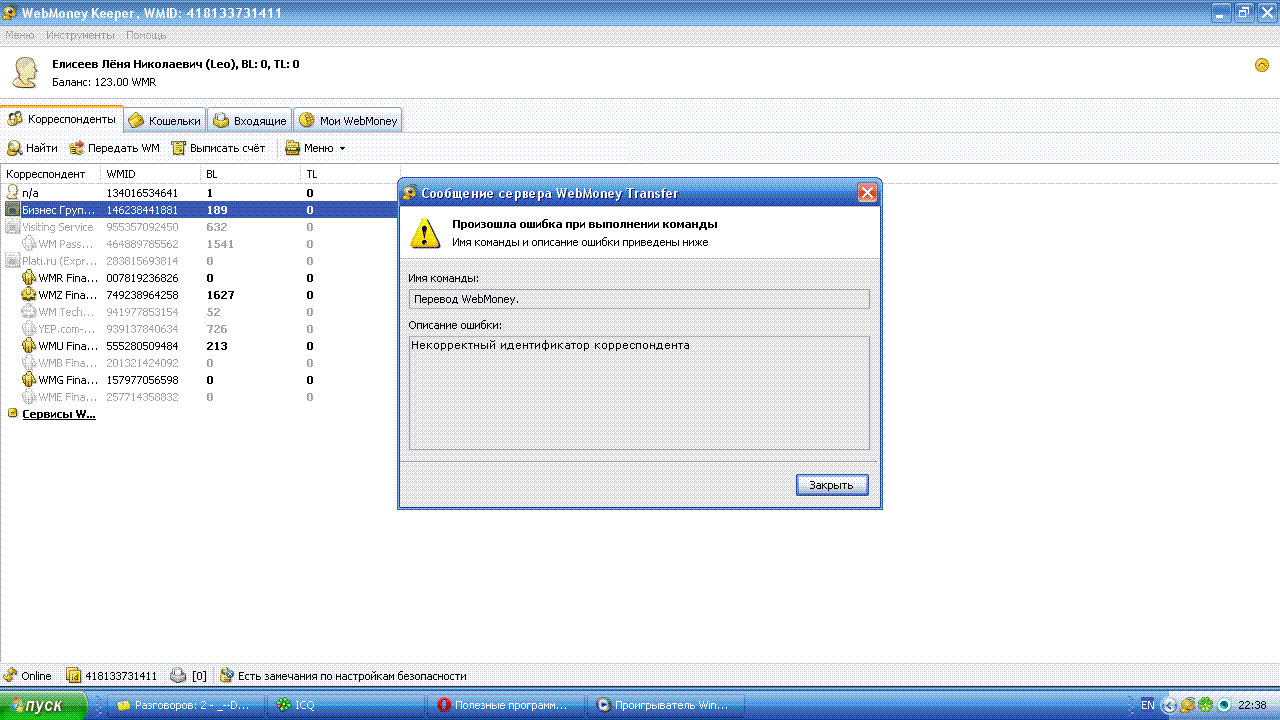Screen dimensions: 1280x720
Task: Click WMID 201321424092 in the list
Action: click(142, 363)
